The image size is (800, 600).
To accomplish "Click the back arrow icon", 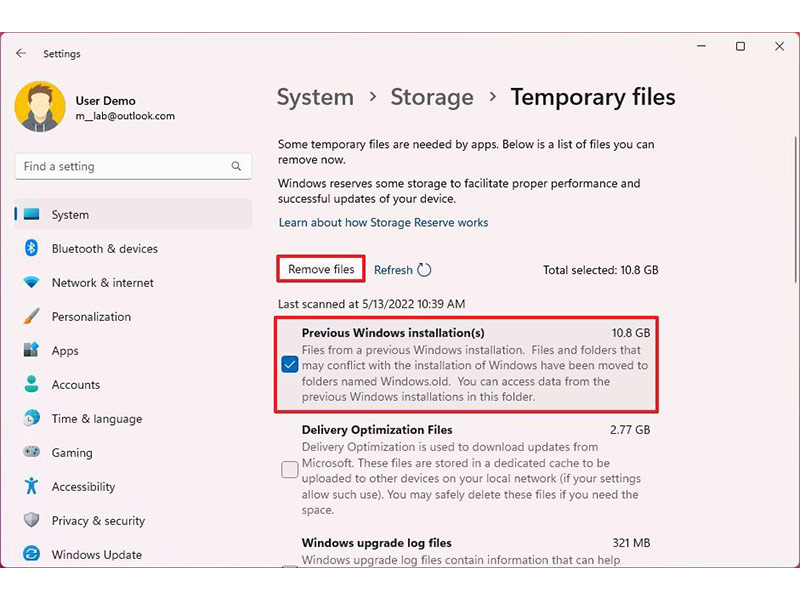I will coord(21,53).
